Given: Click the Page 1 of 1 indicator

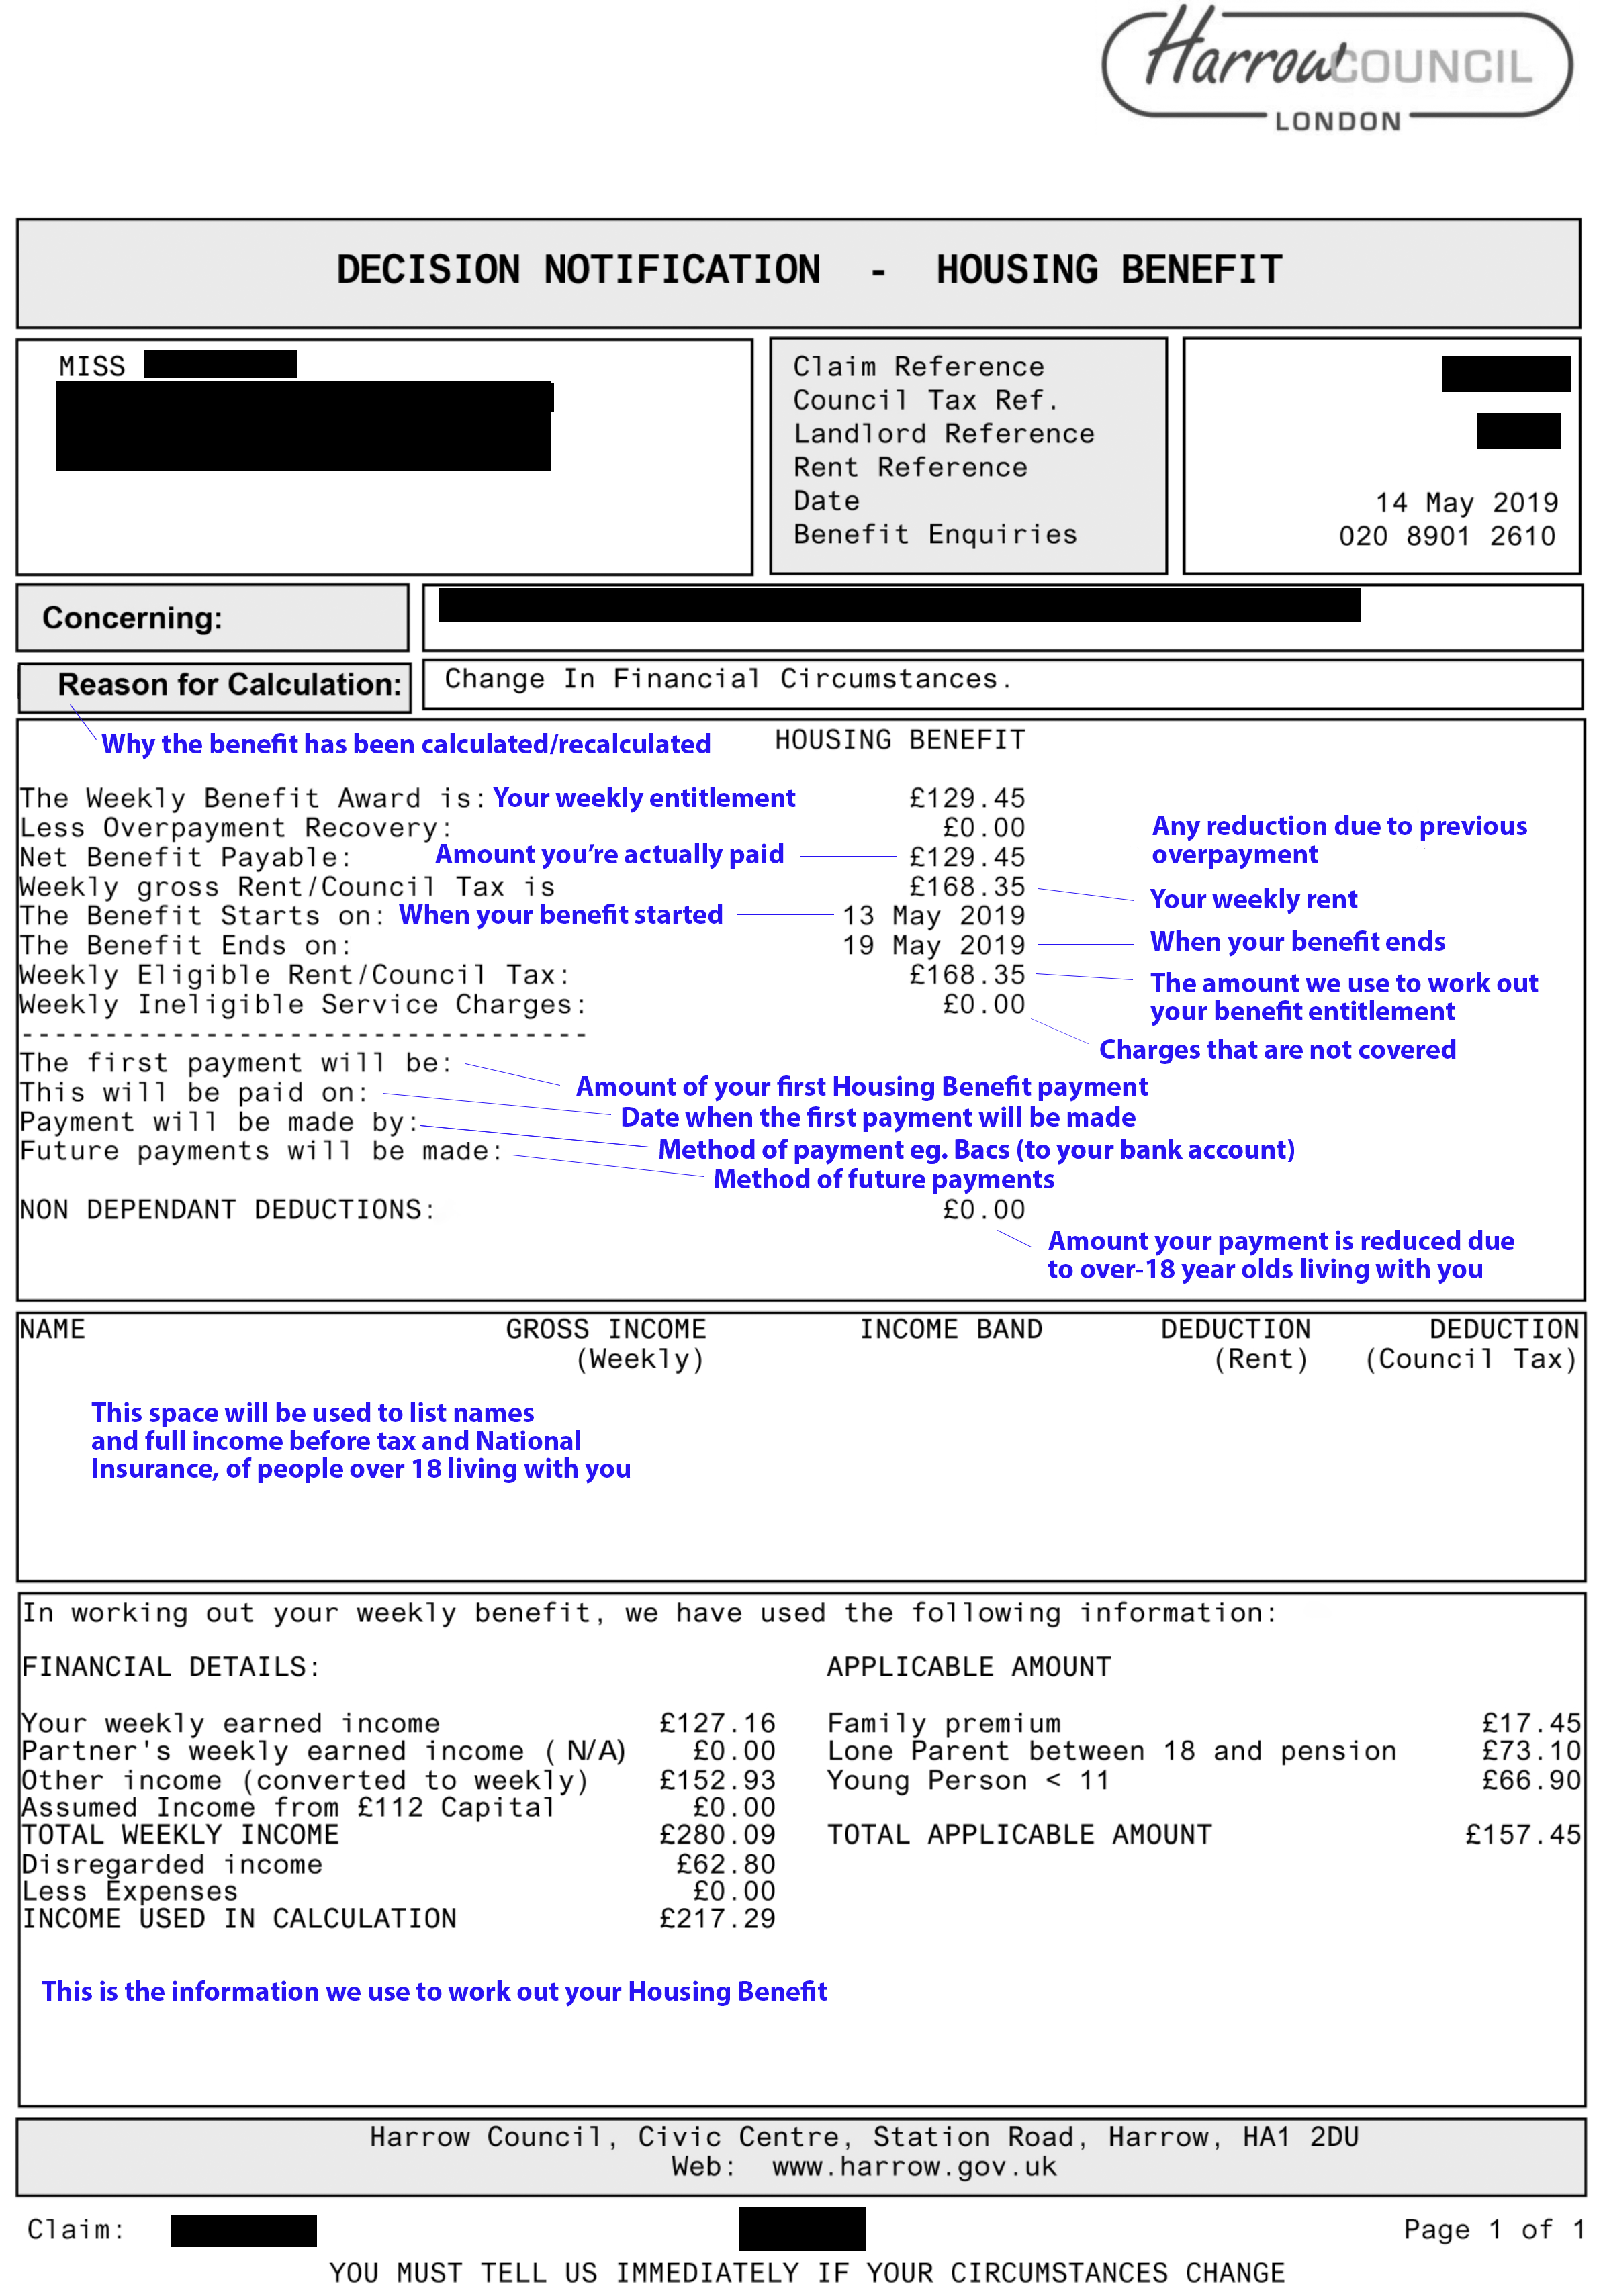Looking at the screenshot, I should [1493, 2230].
